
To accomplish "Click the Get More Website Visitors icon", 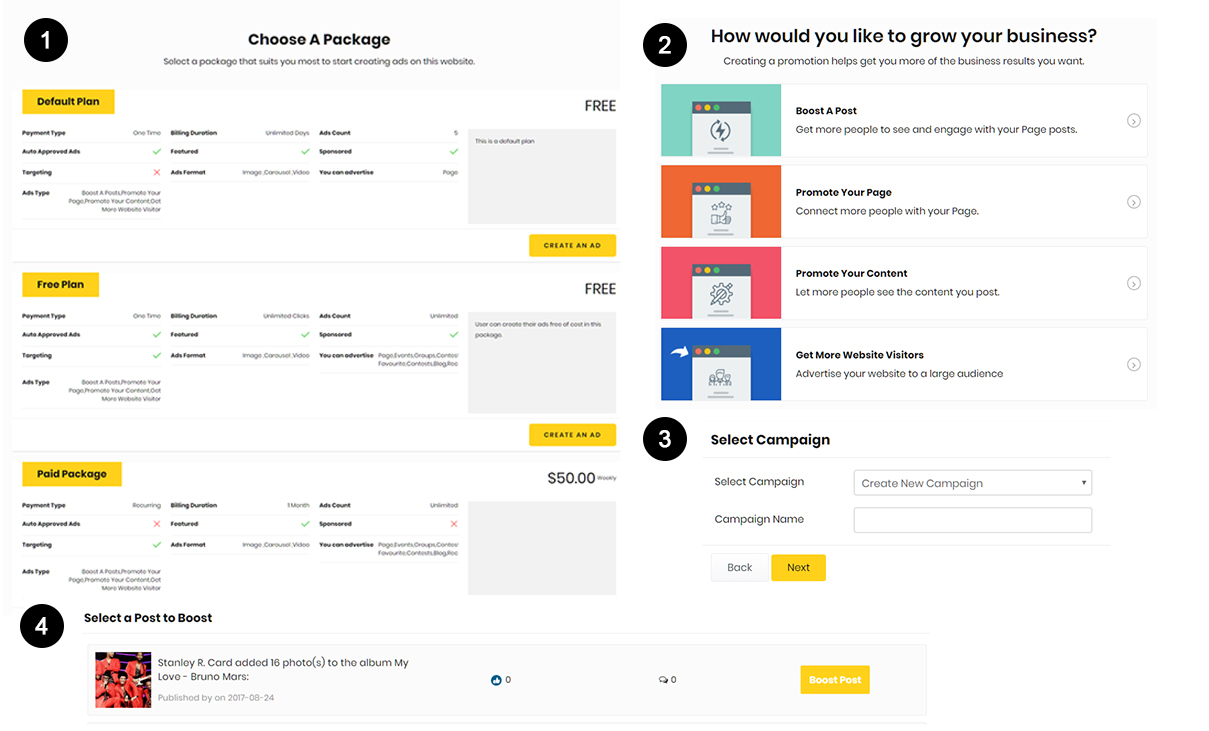I will 720,375.
